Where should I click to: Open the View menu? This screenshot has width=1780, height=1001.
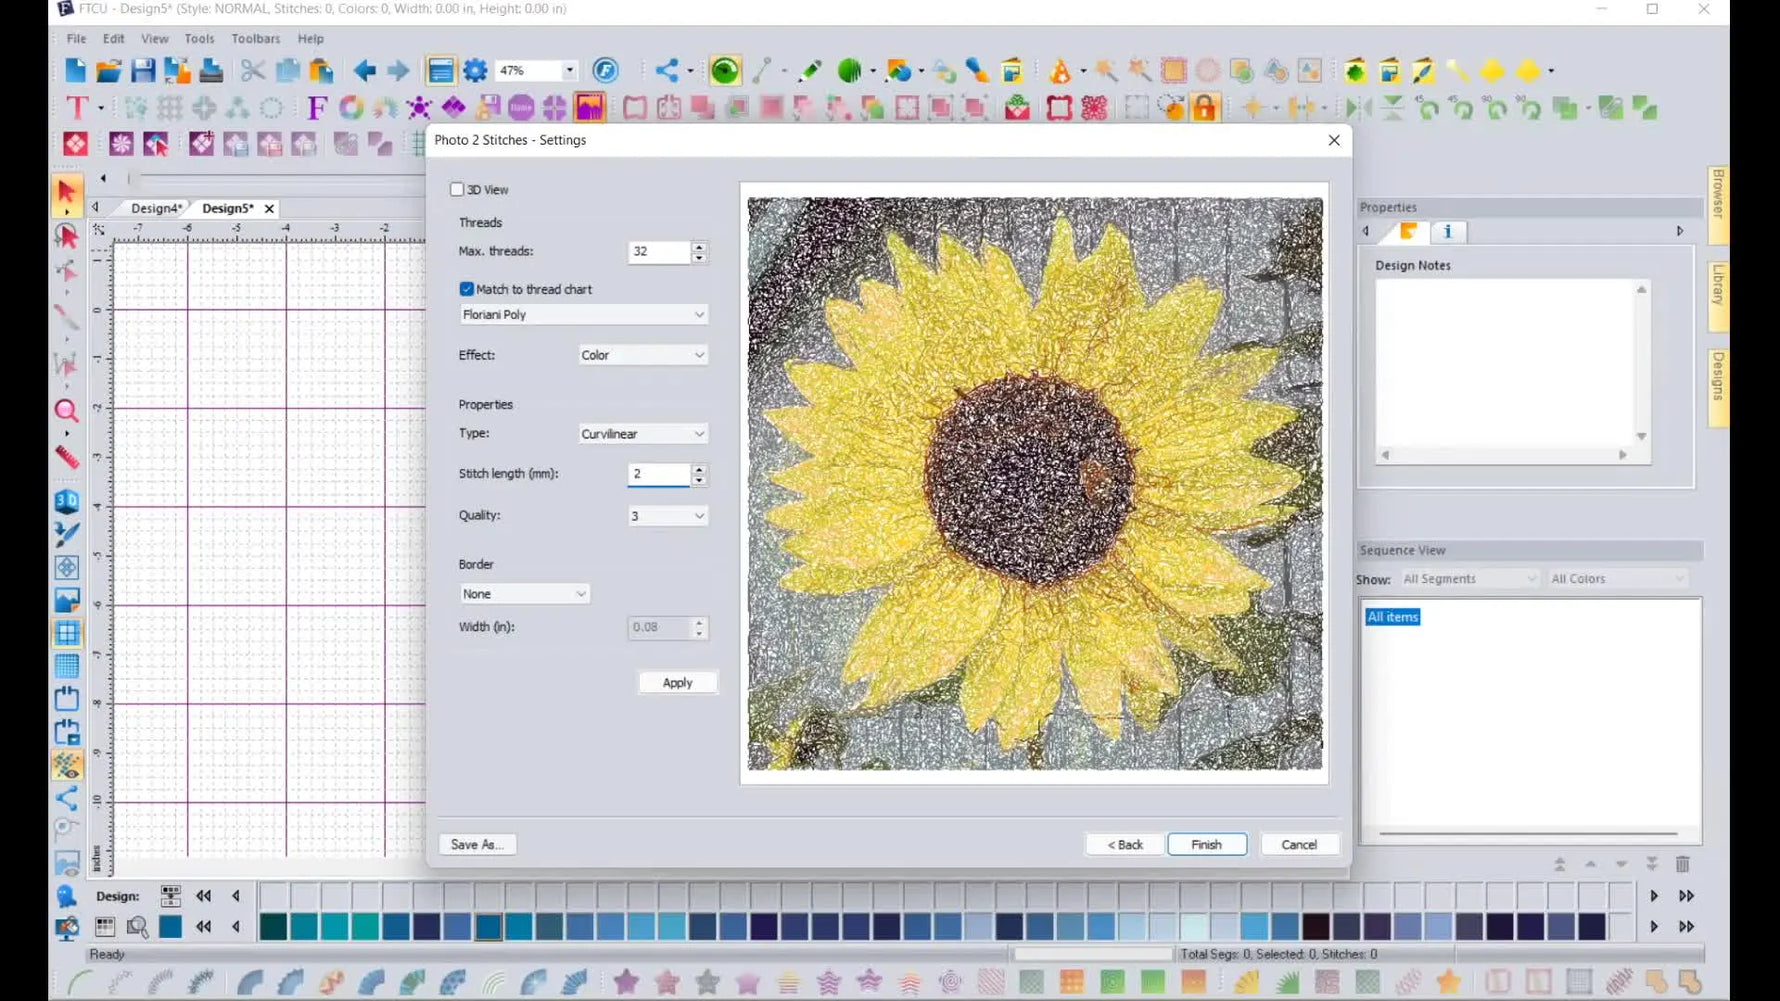pyautogui.click(x=154, y=38)
